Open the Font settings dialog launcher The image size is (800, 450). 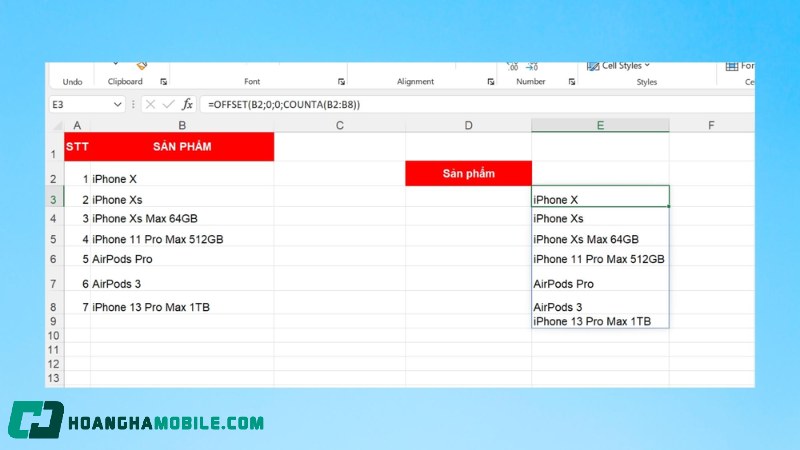coord(341,82)
